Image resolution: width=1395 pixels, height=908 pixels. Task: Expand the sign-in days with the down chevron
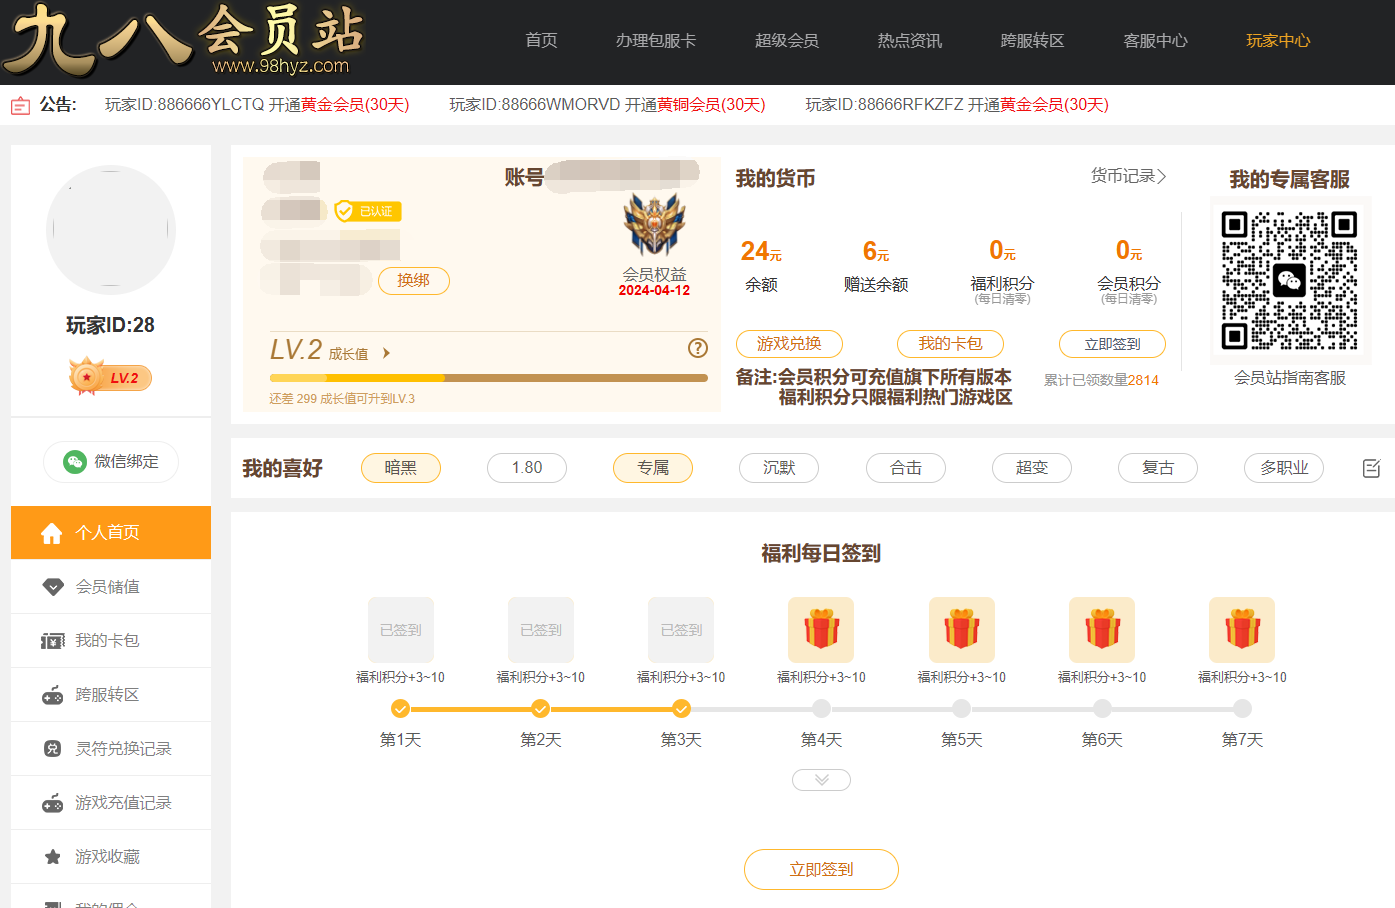pos(821,780)
